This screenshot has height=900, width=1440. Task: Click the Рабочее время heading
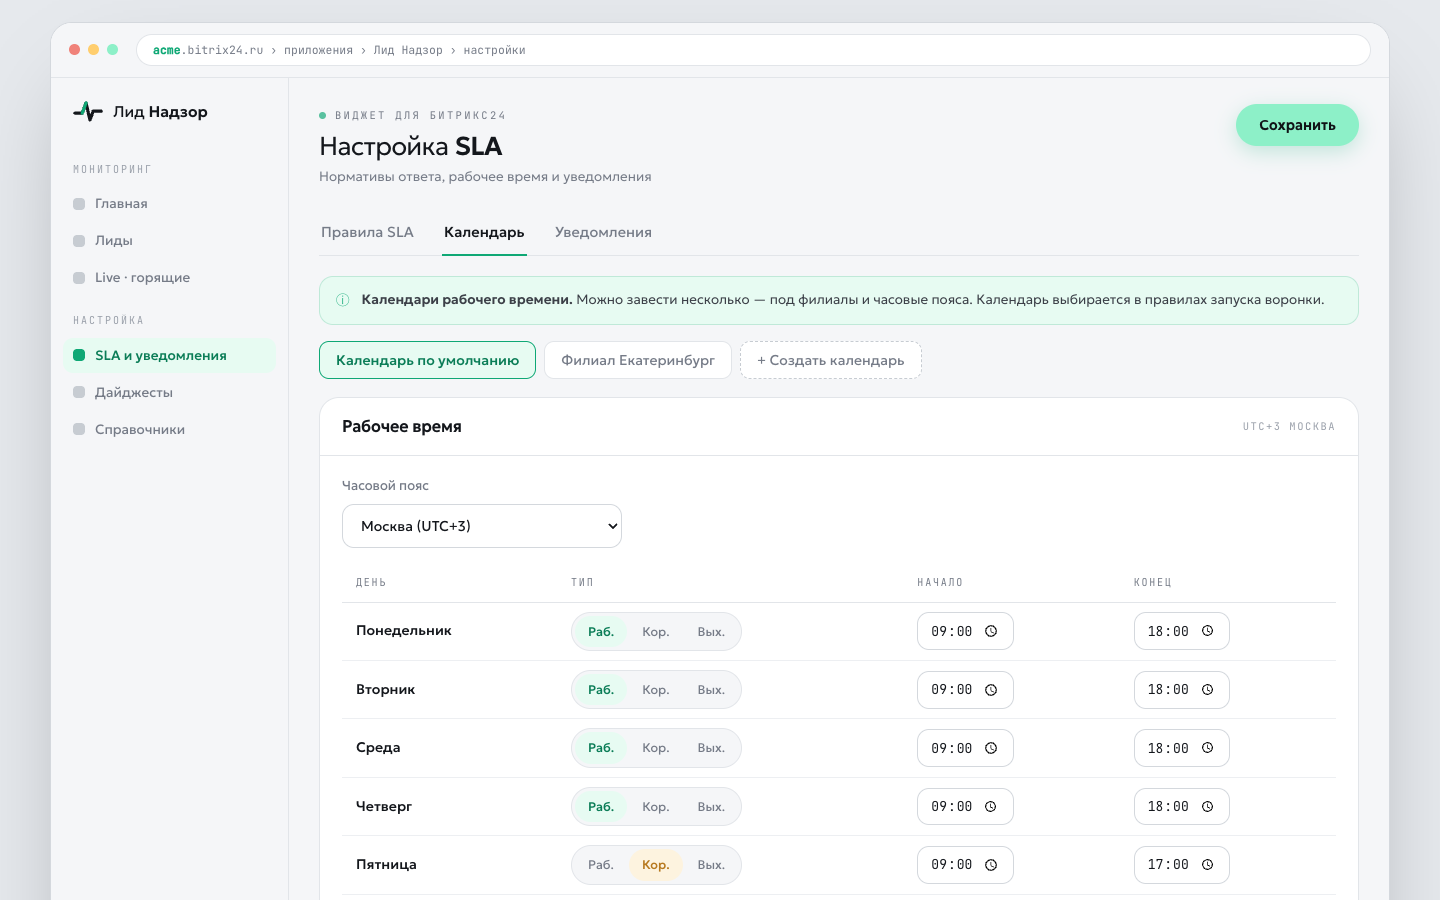pyautogui.click(x=402, y=427)
